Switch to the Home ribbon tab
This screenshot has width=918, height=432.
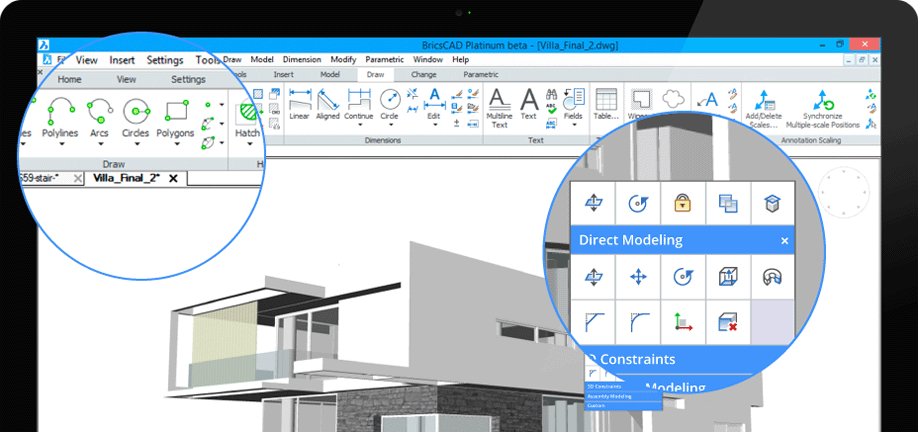(x=69, y=80)
